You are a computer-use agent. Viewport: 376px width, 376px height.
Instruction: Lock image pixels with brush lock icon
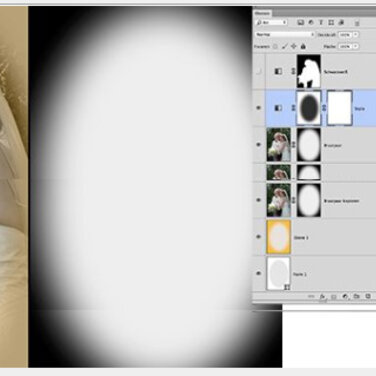click(284, 47)
